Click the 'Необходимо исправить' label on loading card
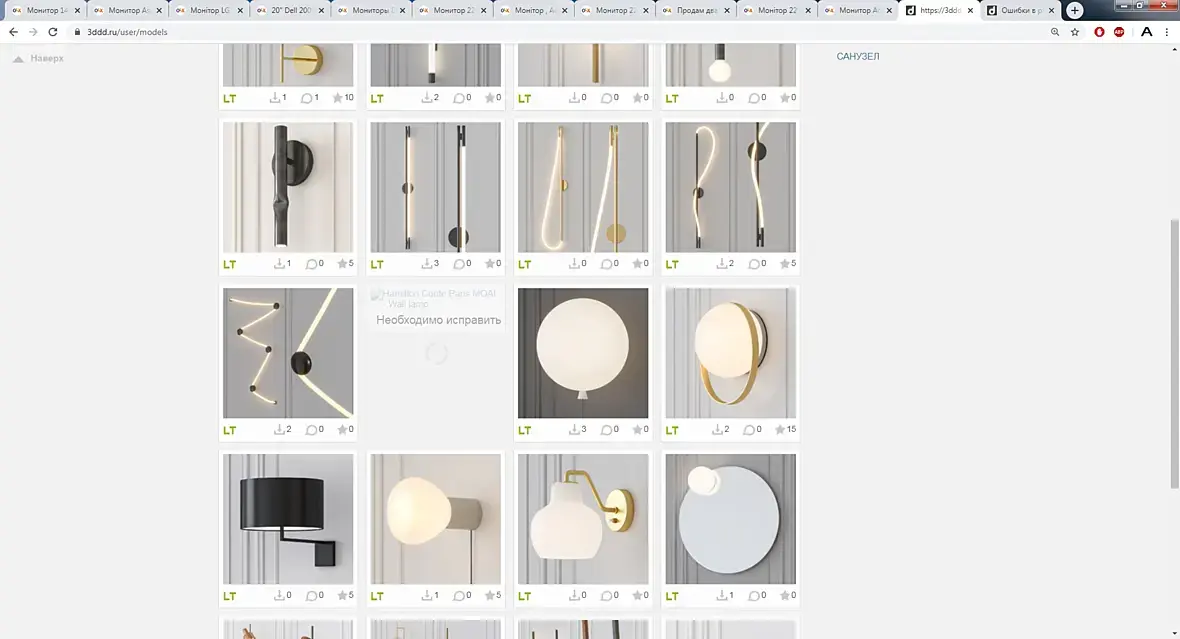 [438, 320]
